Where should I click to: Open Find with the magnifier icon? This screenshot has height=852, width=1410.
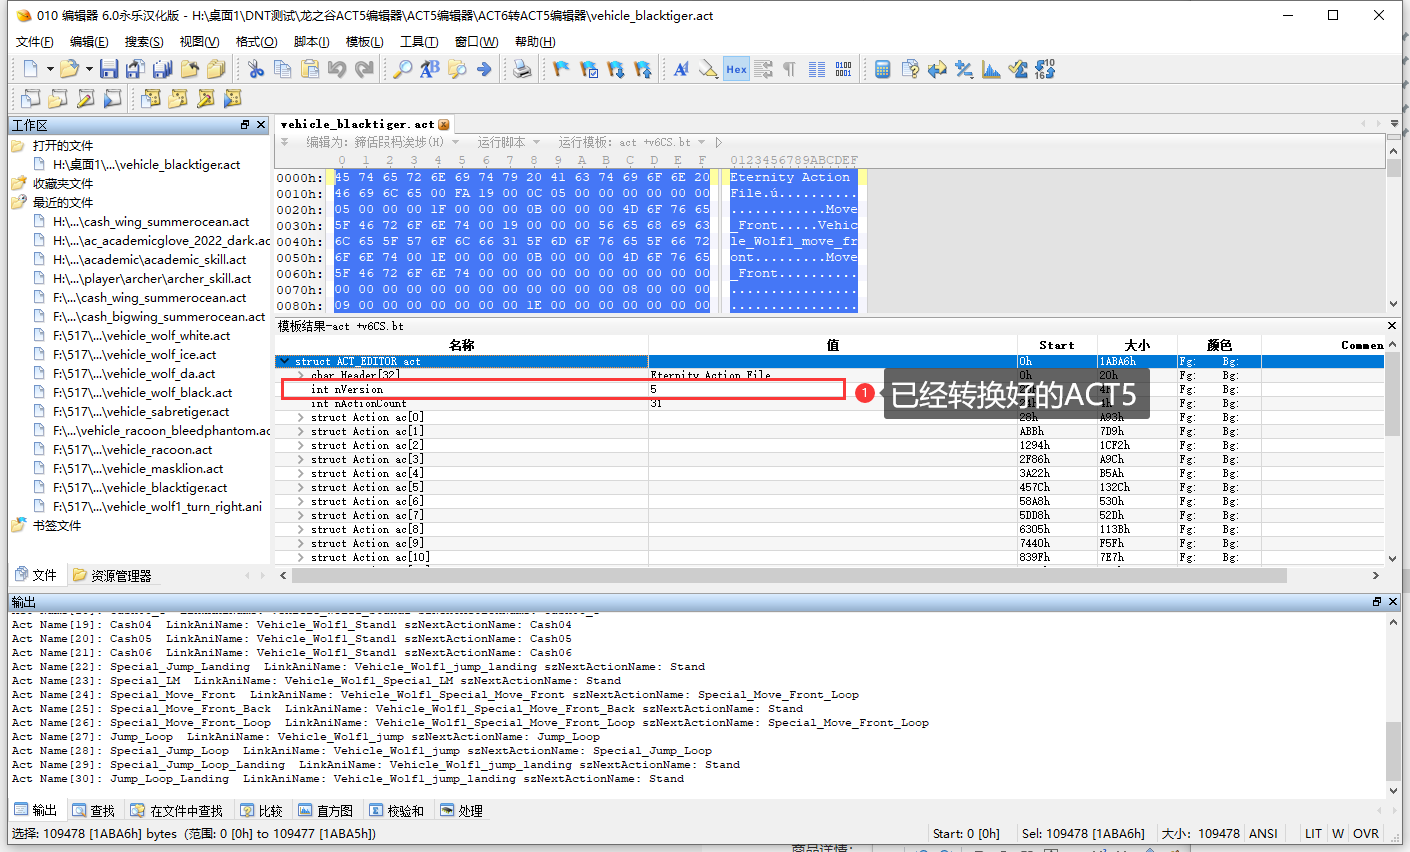tap(402, 69)
